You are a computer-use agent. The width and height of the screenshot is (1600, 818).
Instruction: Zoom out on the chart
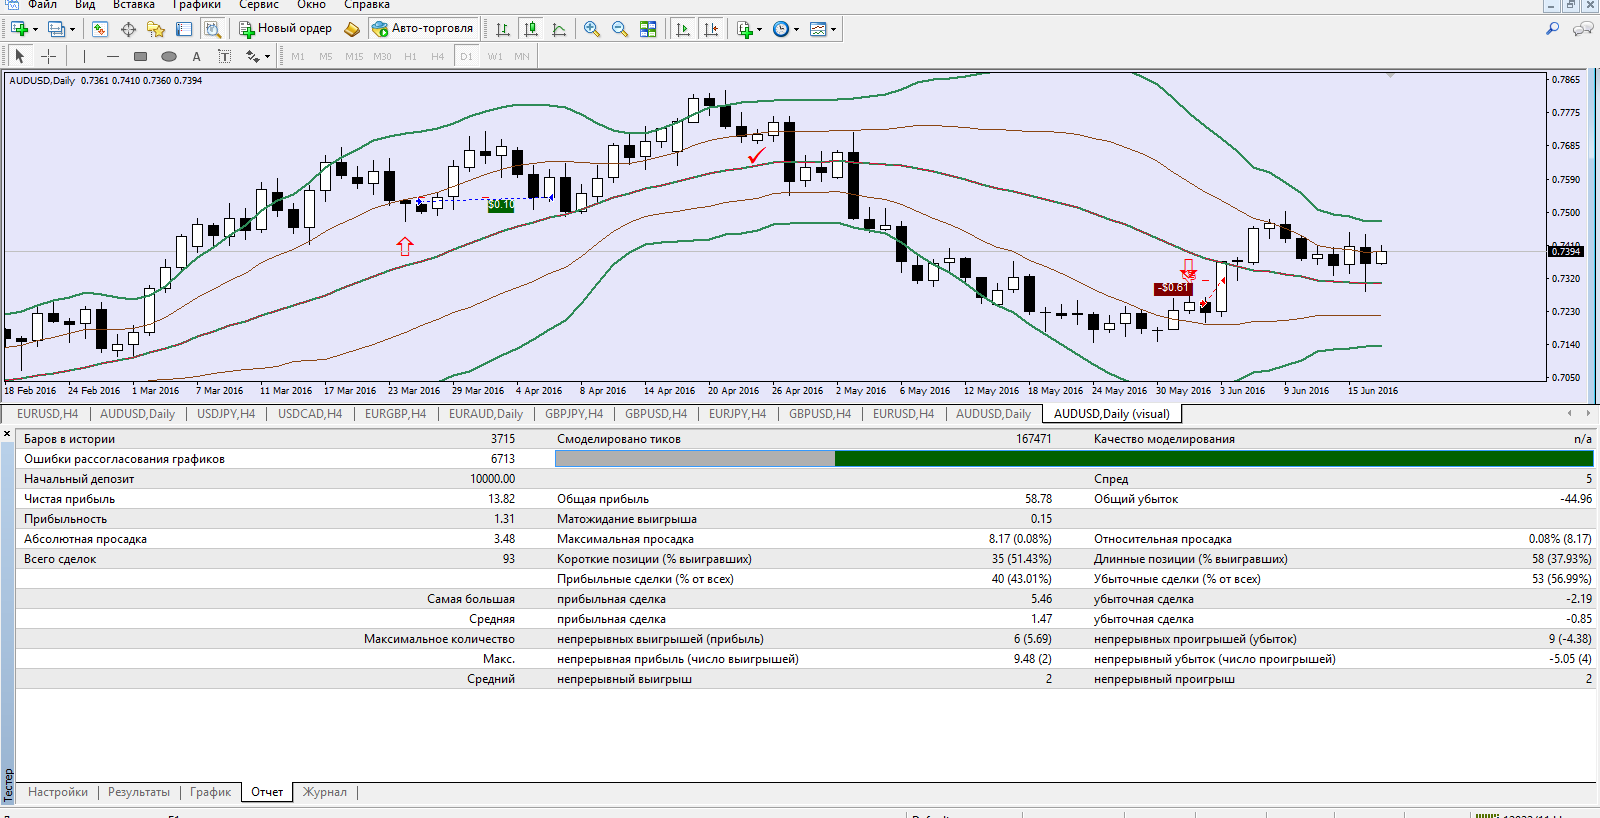620,29
